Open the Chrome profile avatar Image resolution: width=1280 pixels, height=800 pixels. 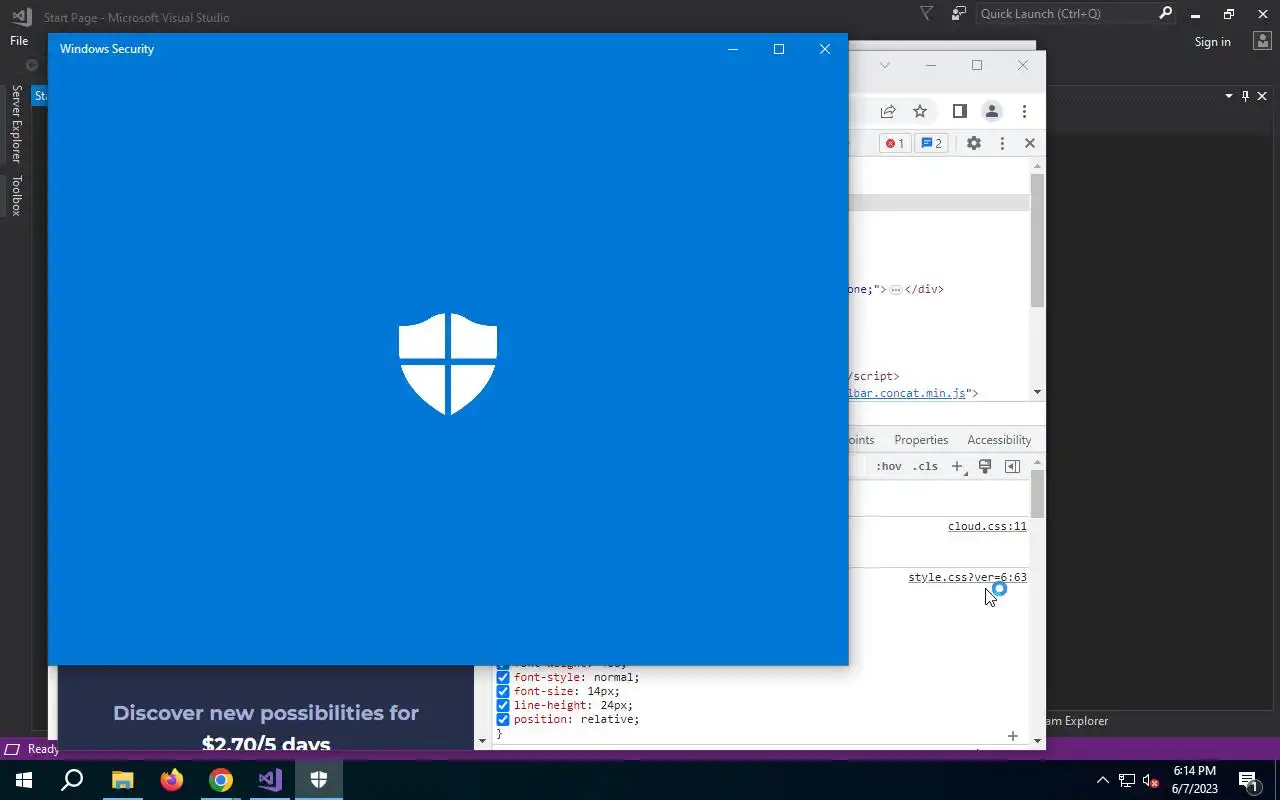click(991, 111)
